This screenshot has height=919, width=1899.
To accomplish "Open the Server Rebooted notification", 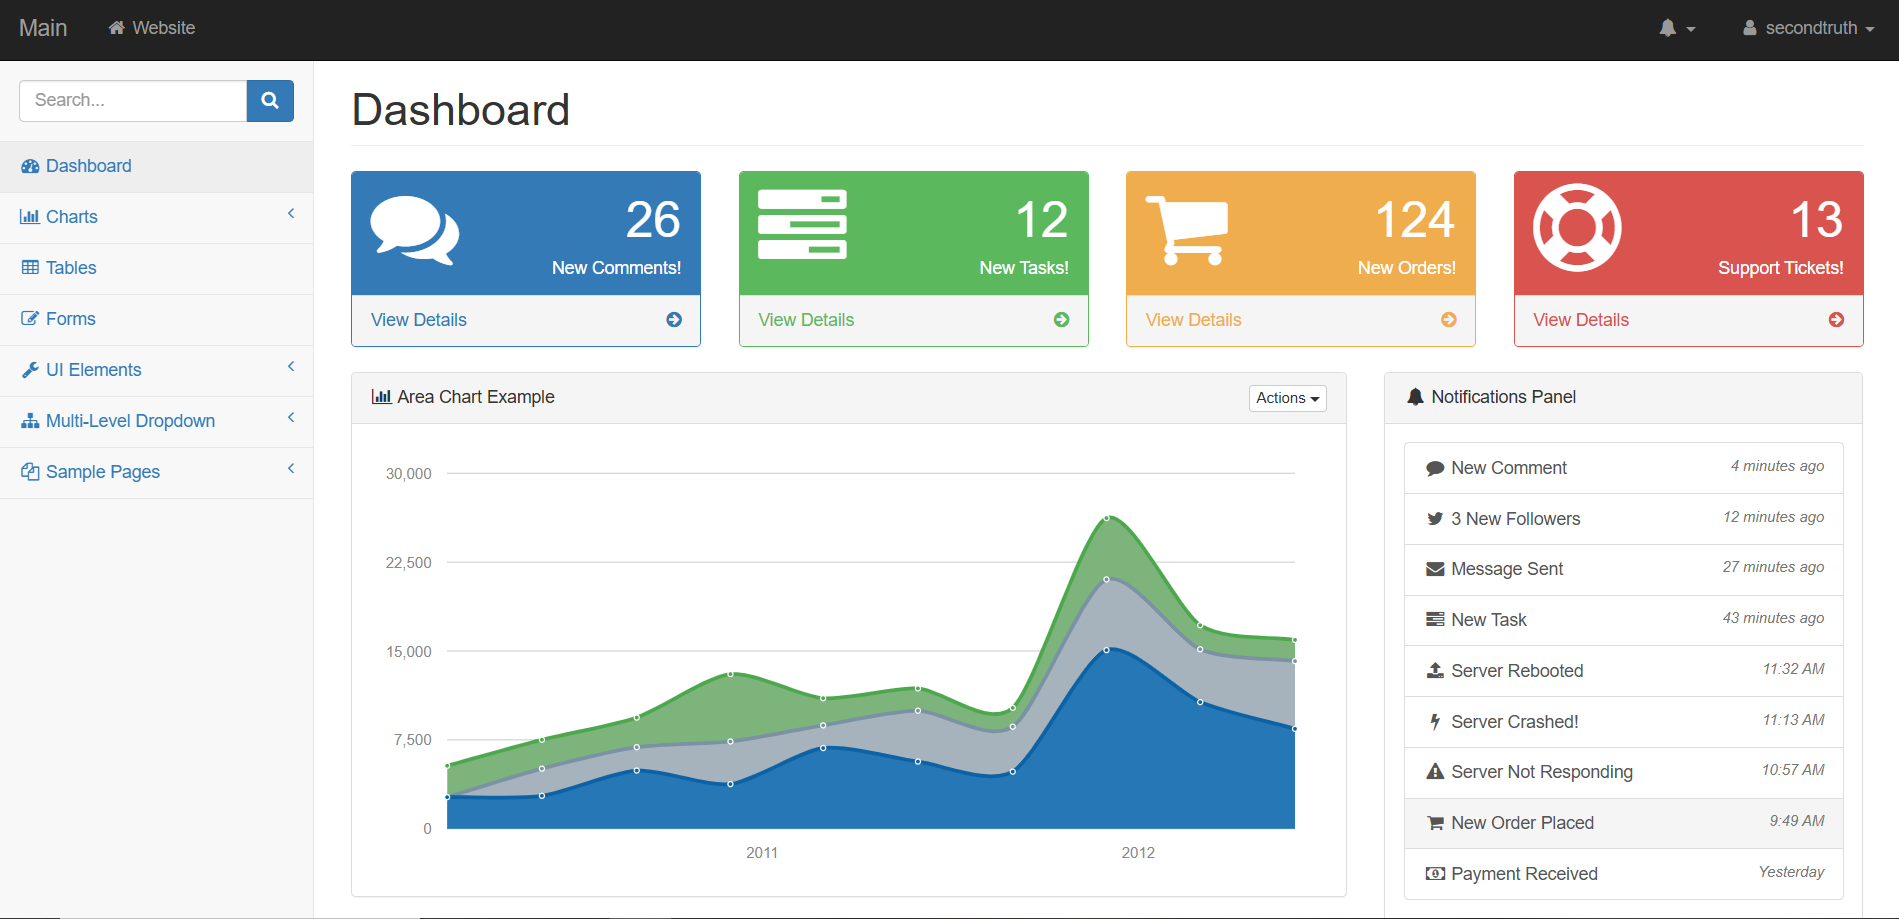I will click(1624, 671).
